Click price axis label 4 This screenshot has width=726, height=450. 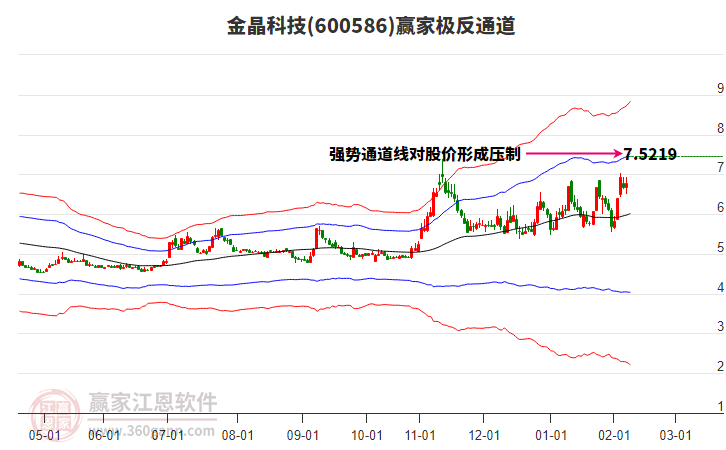pyautogui.click(x=720, y=287)
